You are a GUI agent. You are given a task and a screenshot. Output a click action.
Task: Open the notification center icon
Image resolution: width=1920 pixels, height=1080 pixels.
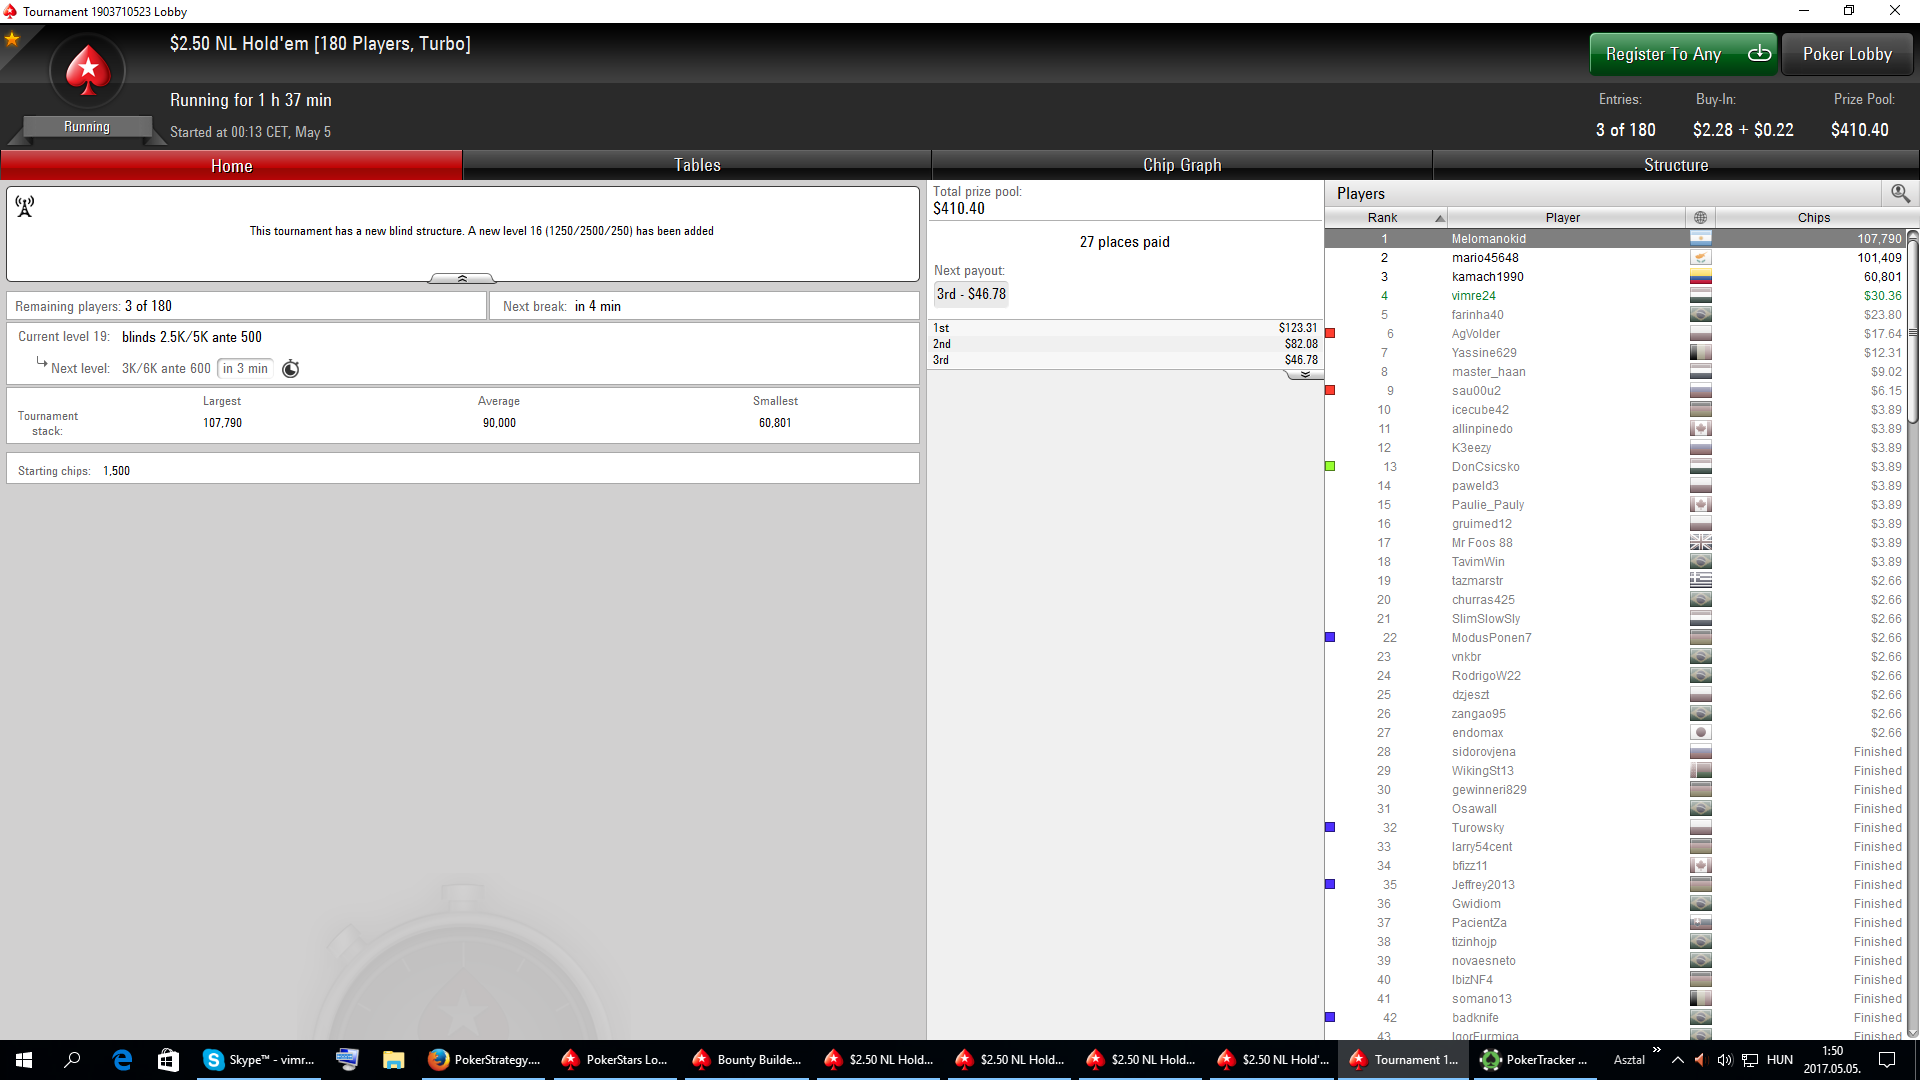click(x=1887, y=1060)
